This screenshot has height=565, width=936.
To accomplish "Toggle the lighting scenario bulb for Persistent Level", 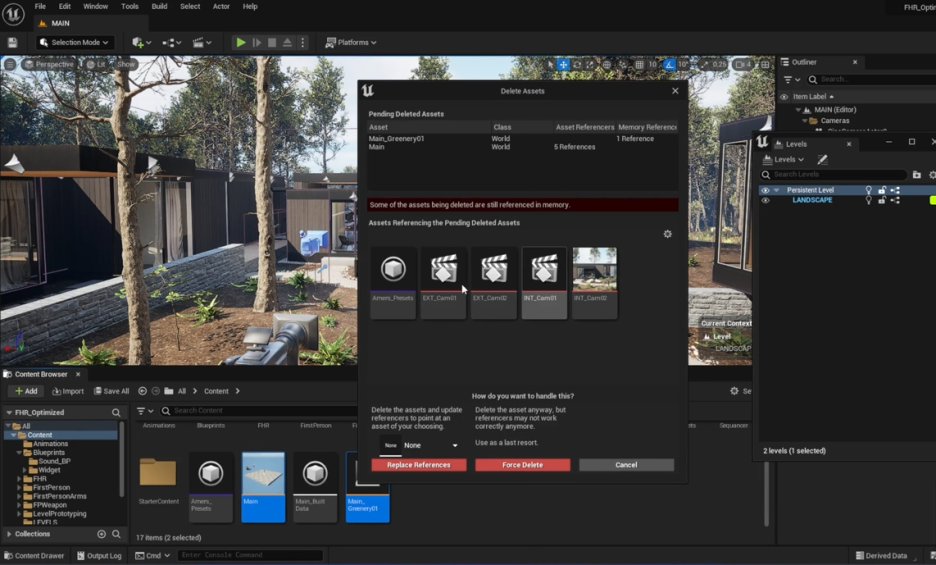I will pyautogui.click(x=869, y=191).
